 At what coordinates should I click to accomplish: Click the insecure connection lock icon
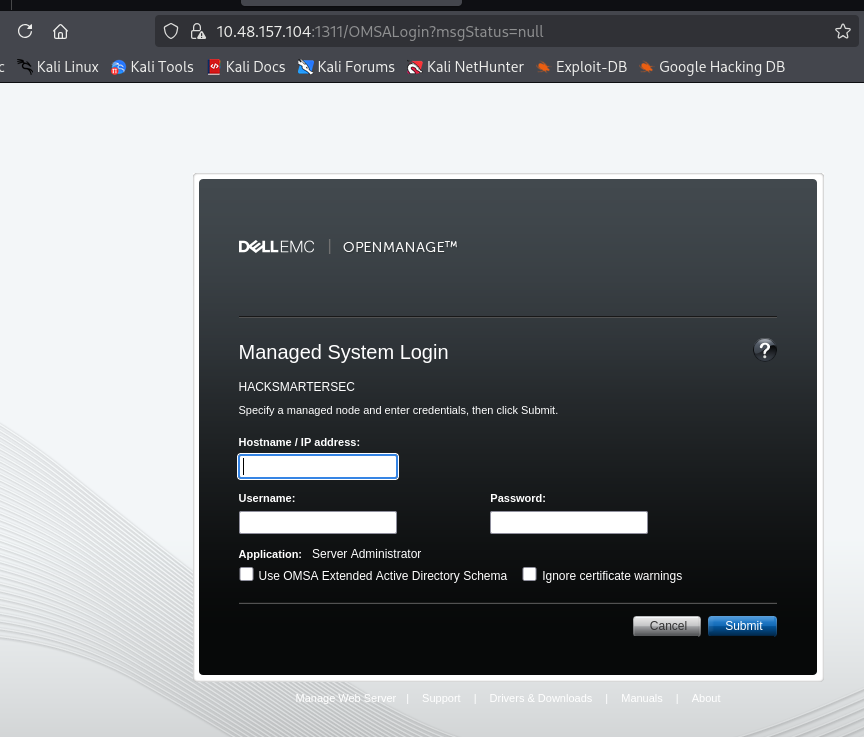point(197,31)
